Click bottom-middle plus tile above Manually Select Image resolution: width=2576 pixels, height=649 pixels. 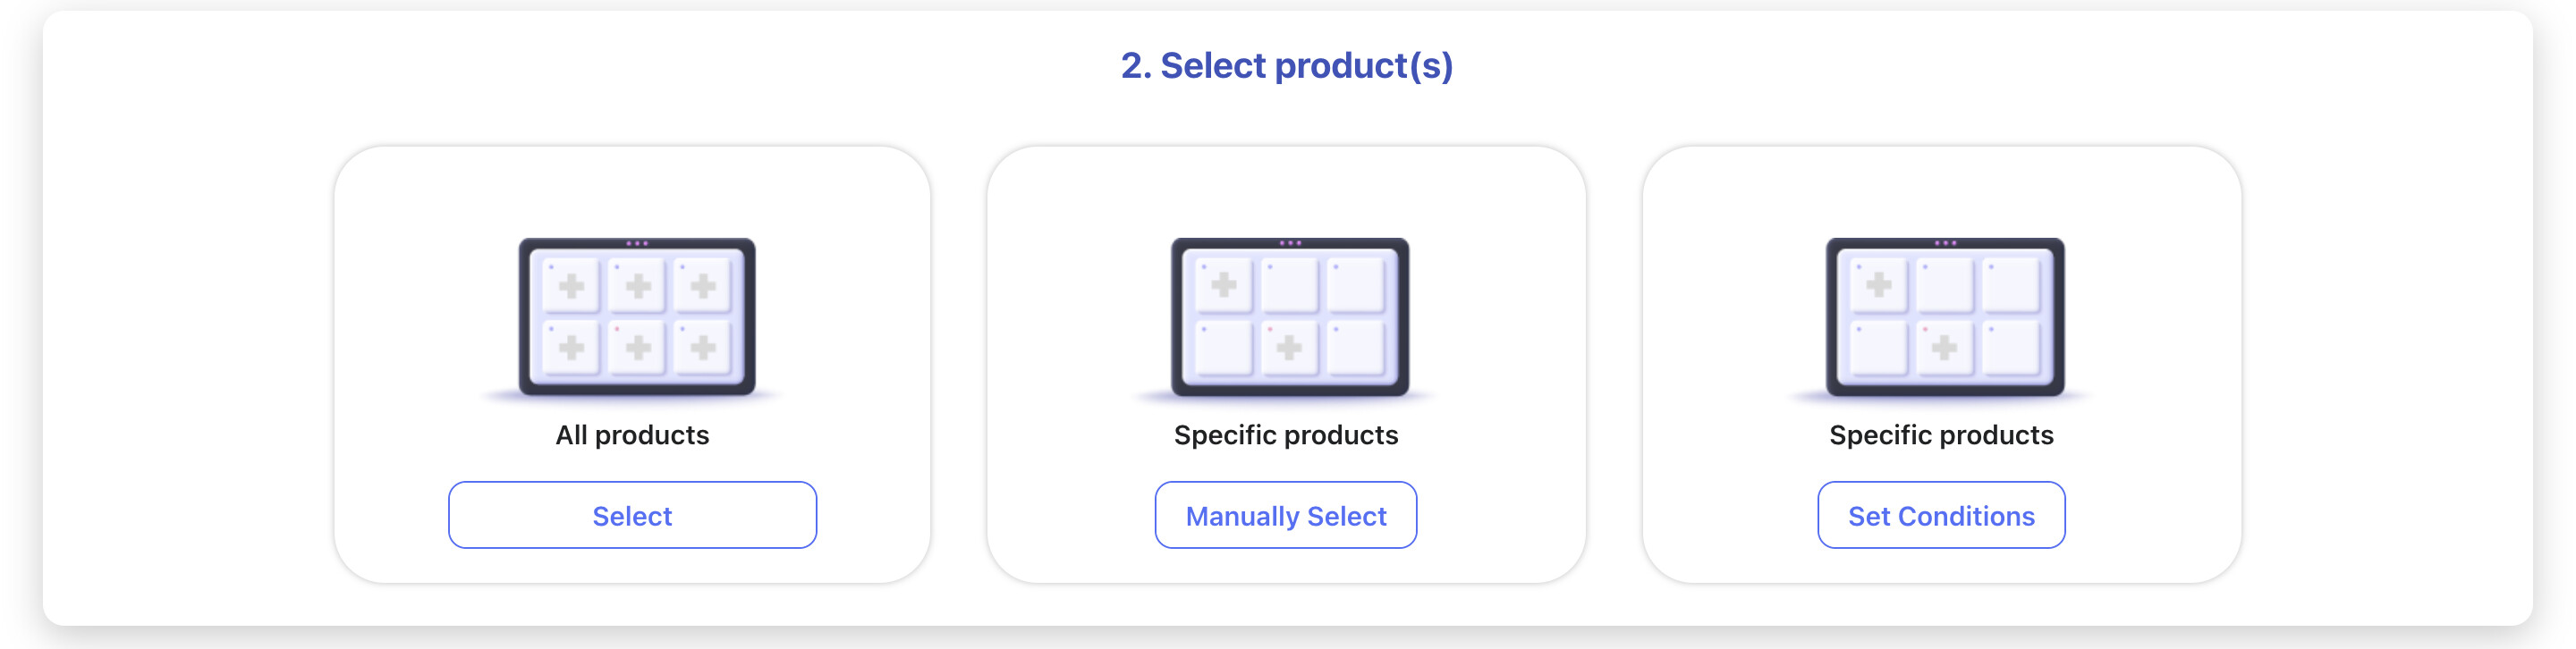click(1289, 347)
